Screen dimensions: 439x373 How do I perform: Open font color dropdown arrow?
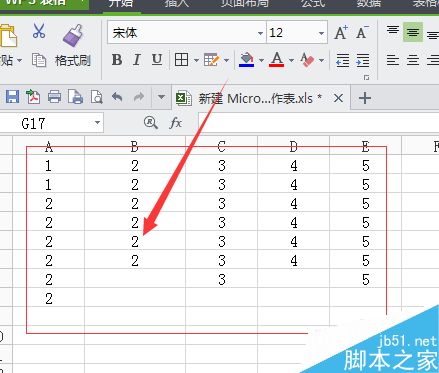tap(291, 60)
